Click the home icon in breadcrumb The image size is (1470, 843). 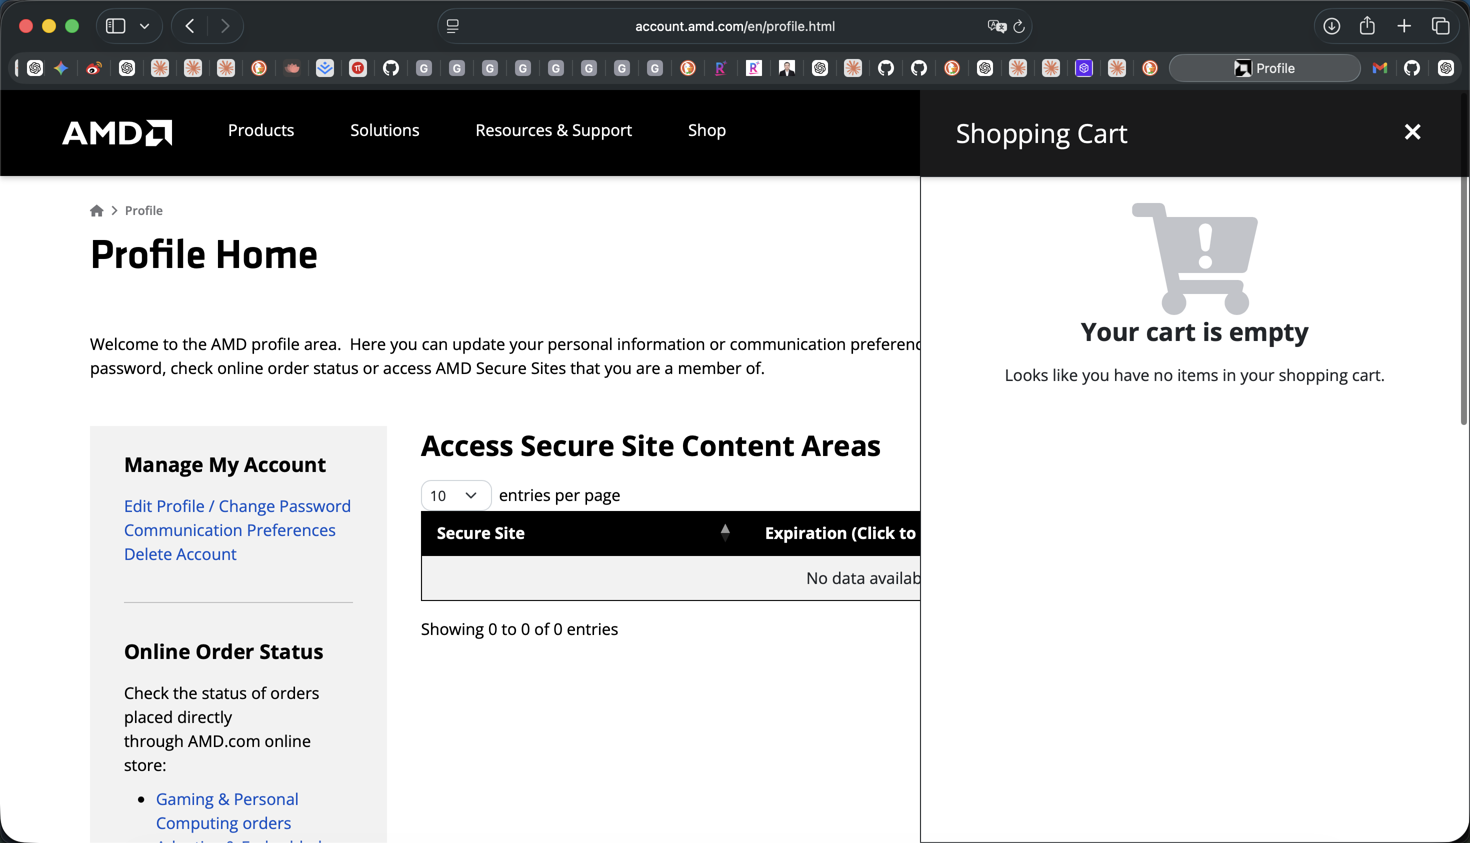coord(97,210)
